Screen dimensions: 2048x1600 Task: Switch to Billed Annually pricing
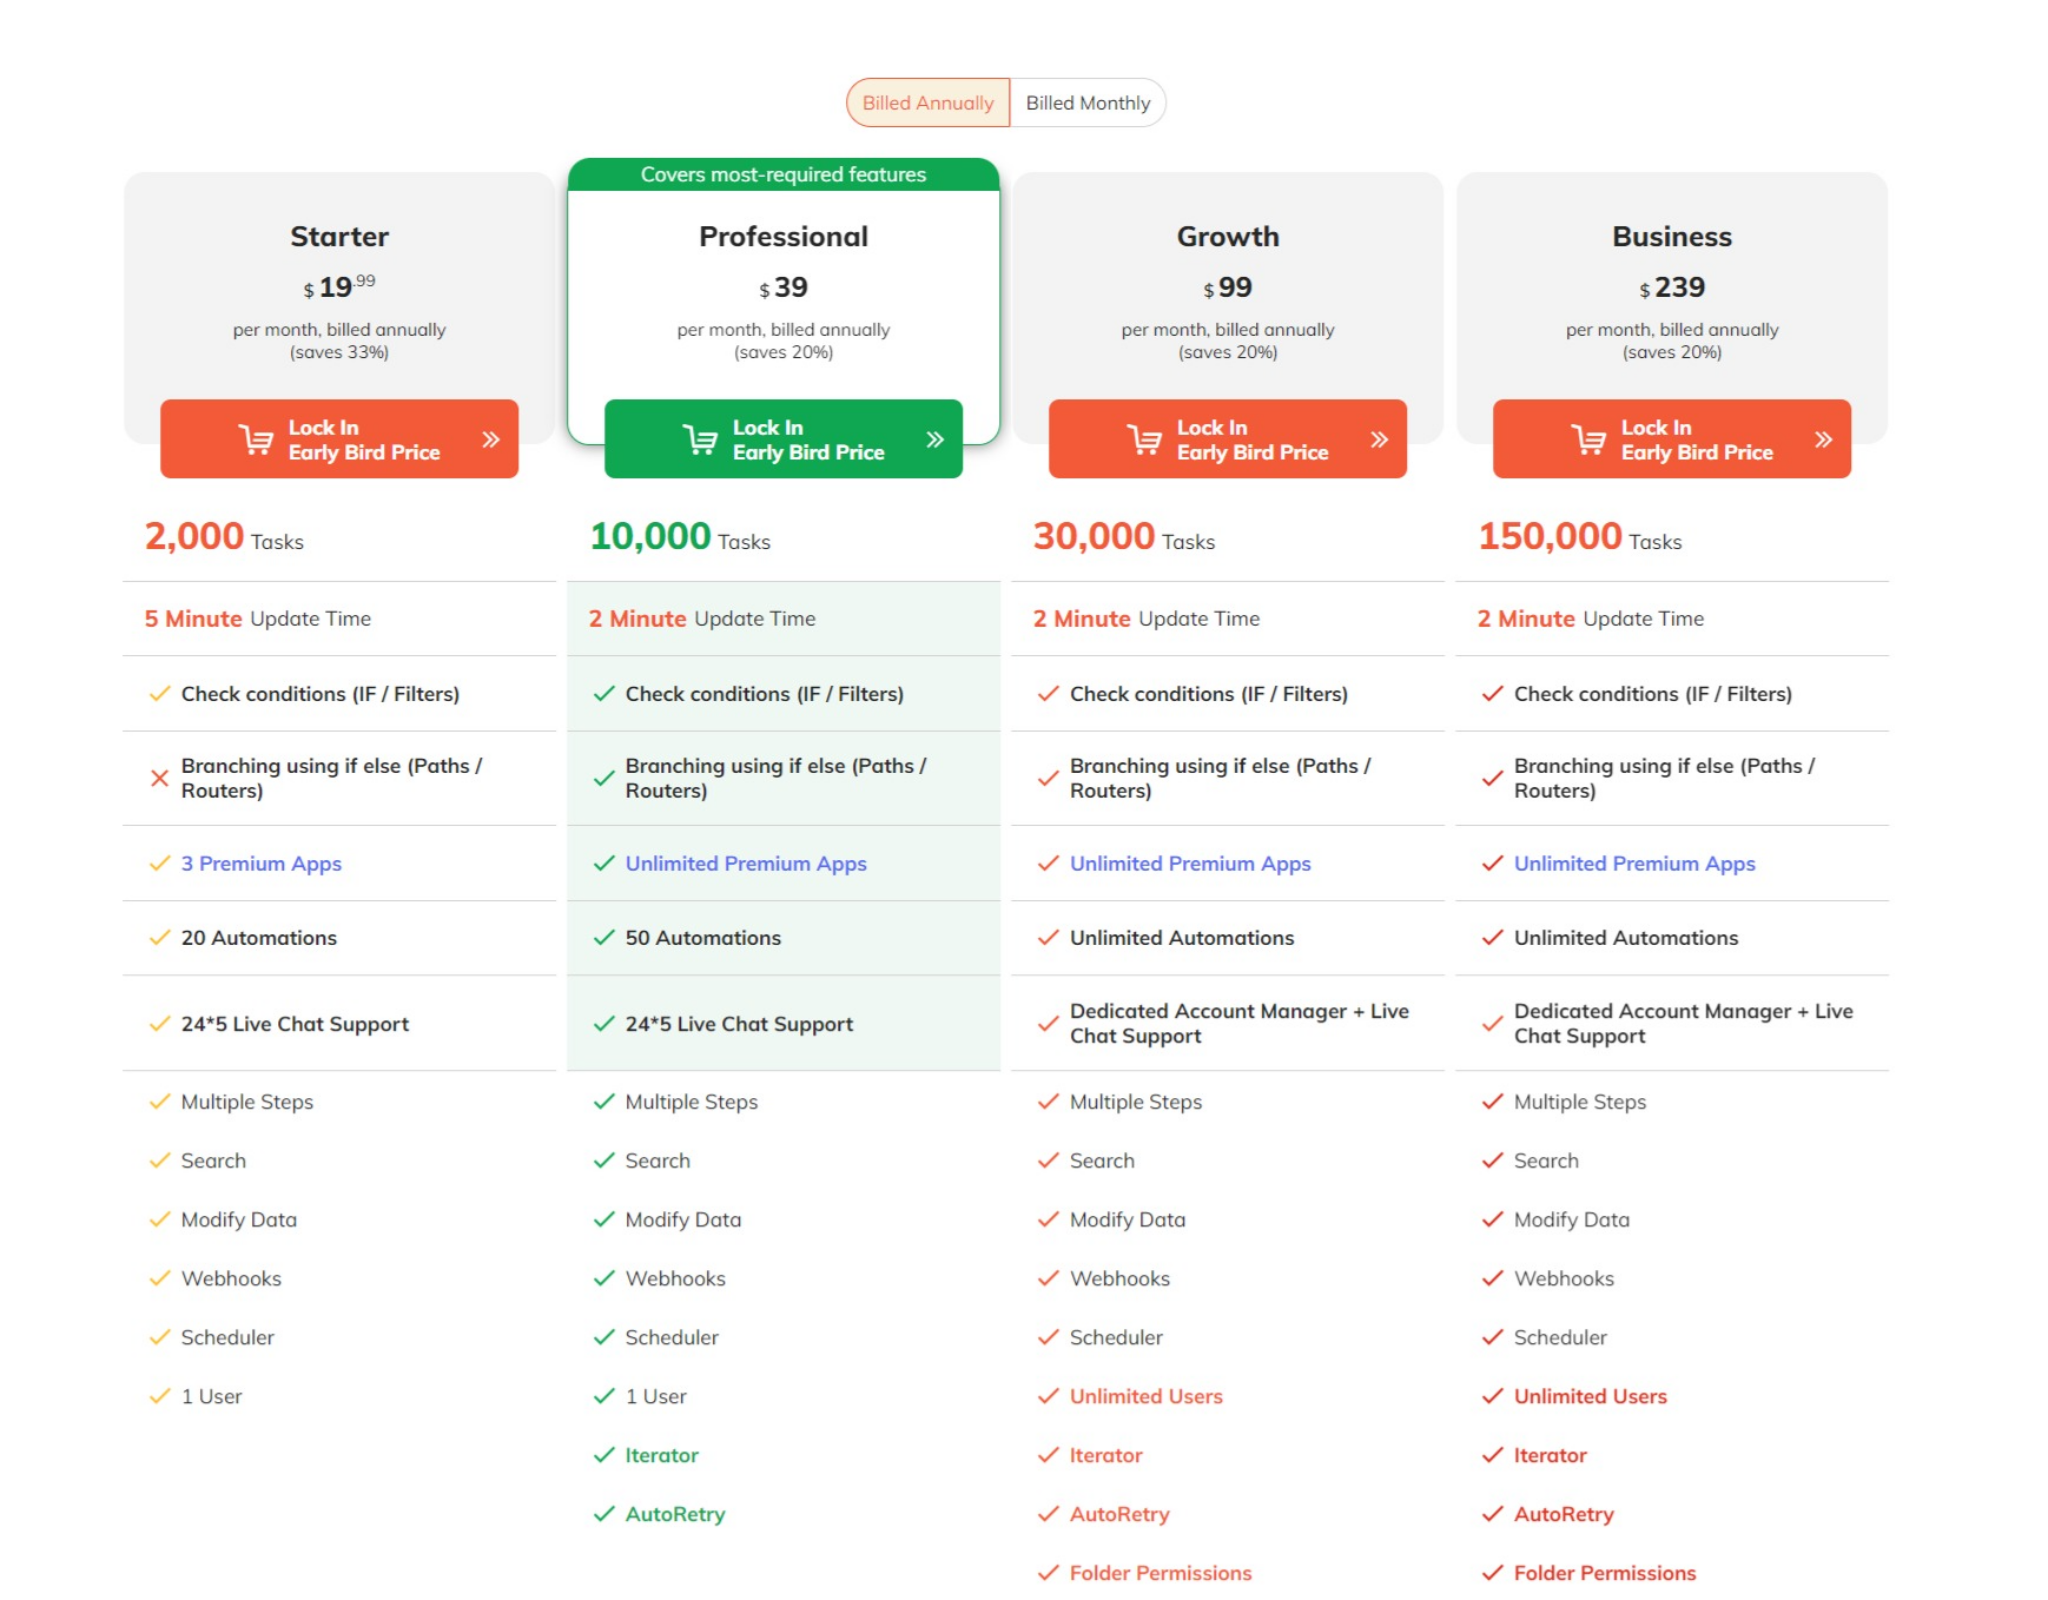[927, 103]
